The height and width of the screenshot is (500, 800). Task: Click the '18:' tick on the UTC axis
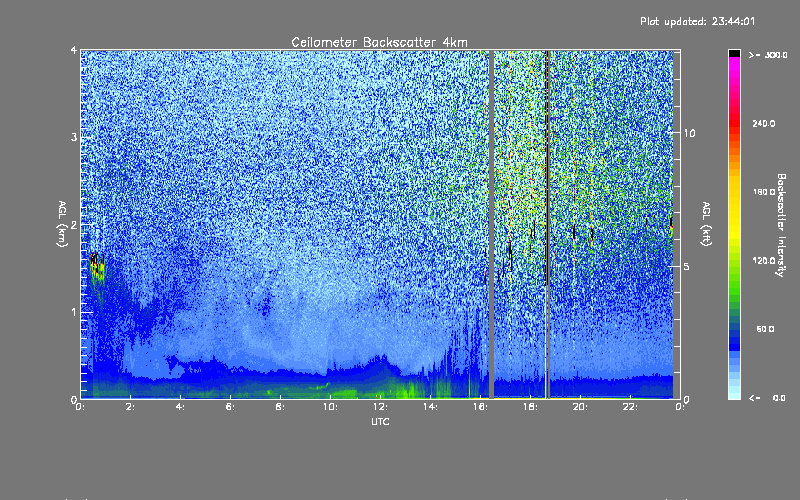[x=530, y=407]
